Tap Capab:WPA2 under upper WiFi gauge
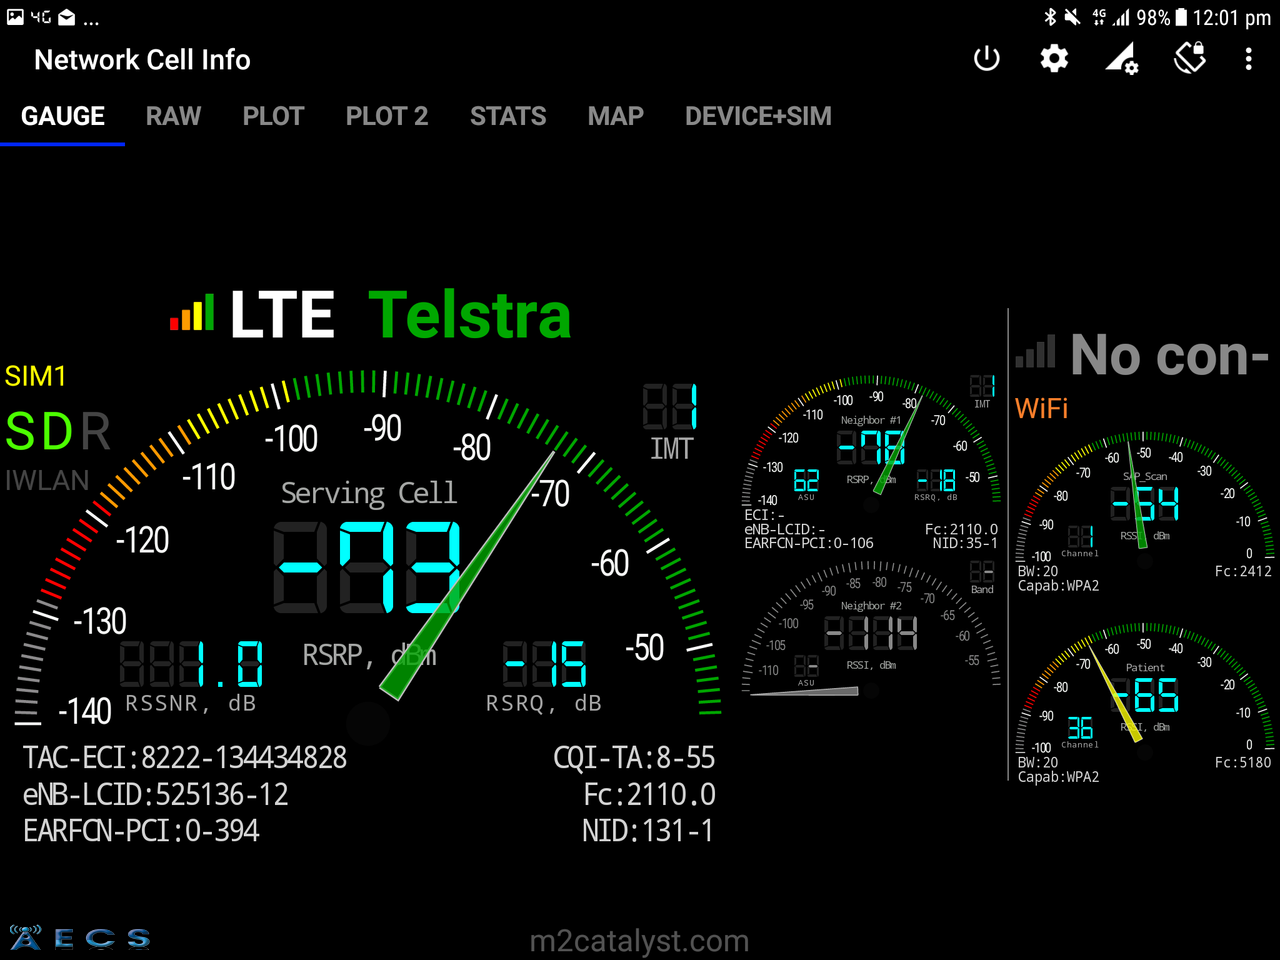This screenshot has width=1280, height=960. pos(1058,586)
